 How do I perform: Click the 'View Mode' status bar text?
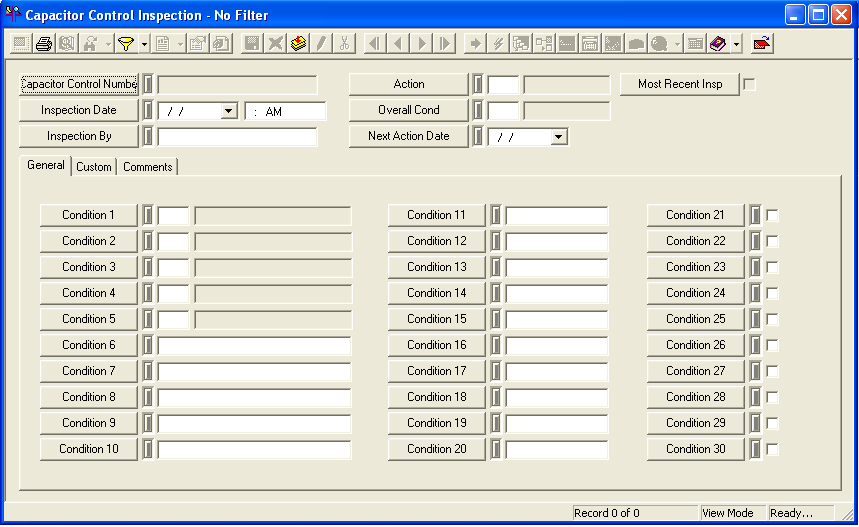coord(728,513)
